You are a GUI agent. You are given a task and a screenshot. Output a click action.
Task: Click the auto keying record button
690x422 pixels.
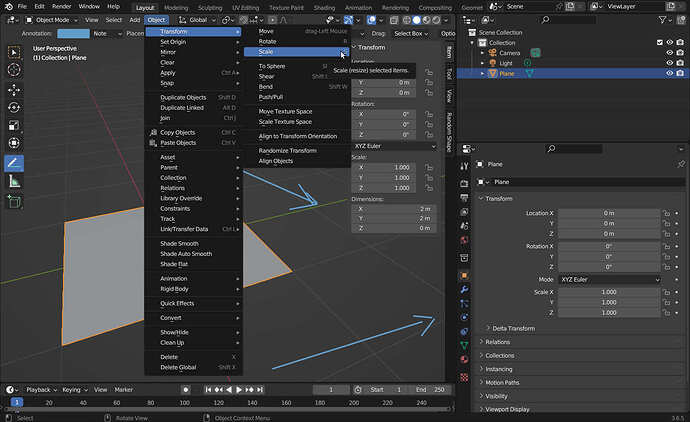[x=186, y=389]
